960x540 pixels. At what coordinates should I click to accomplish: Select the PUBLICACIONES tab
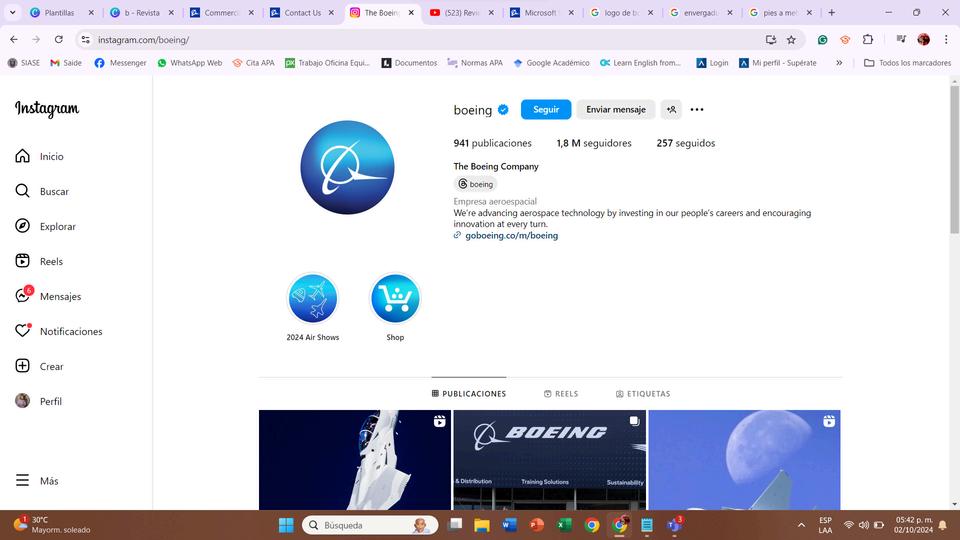[469, 394]
